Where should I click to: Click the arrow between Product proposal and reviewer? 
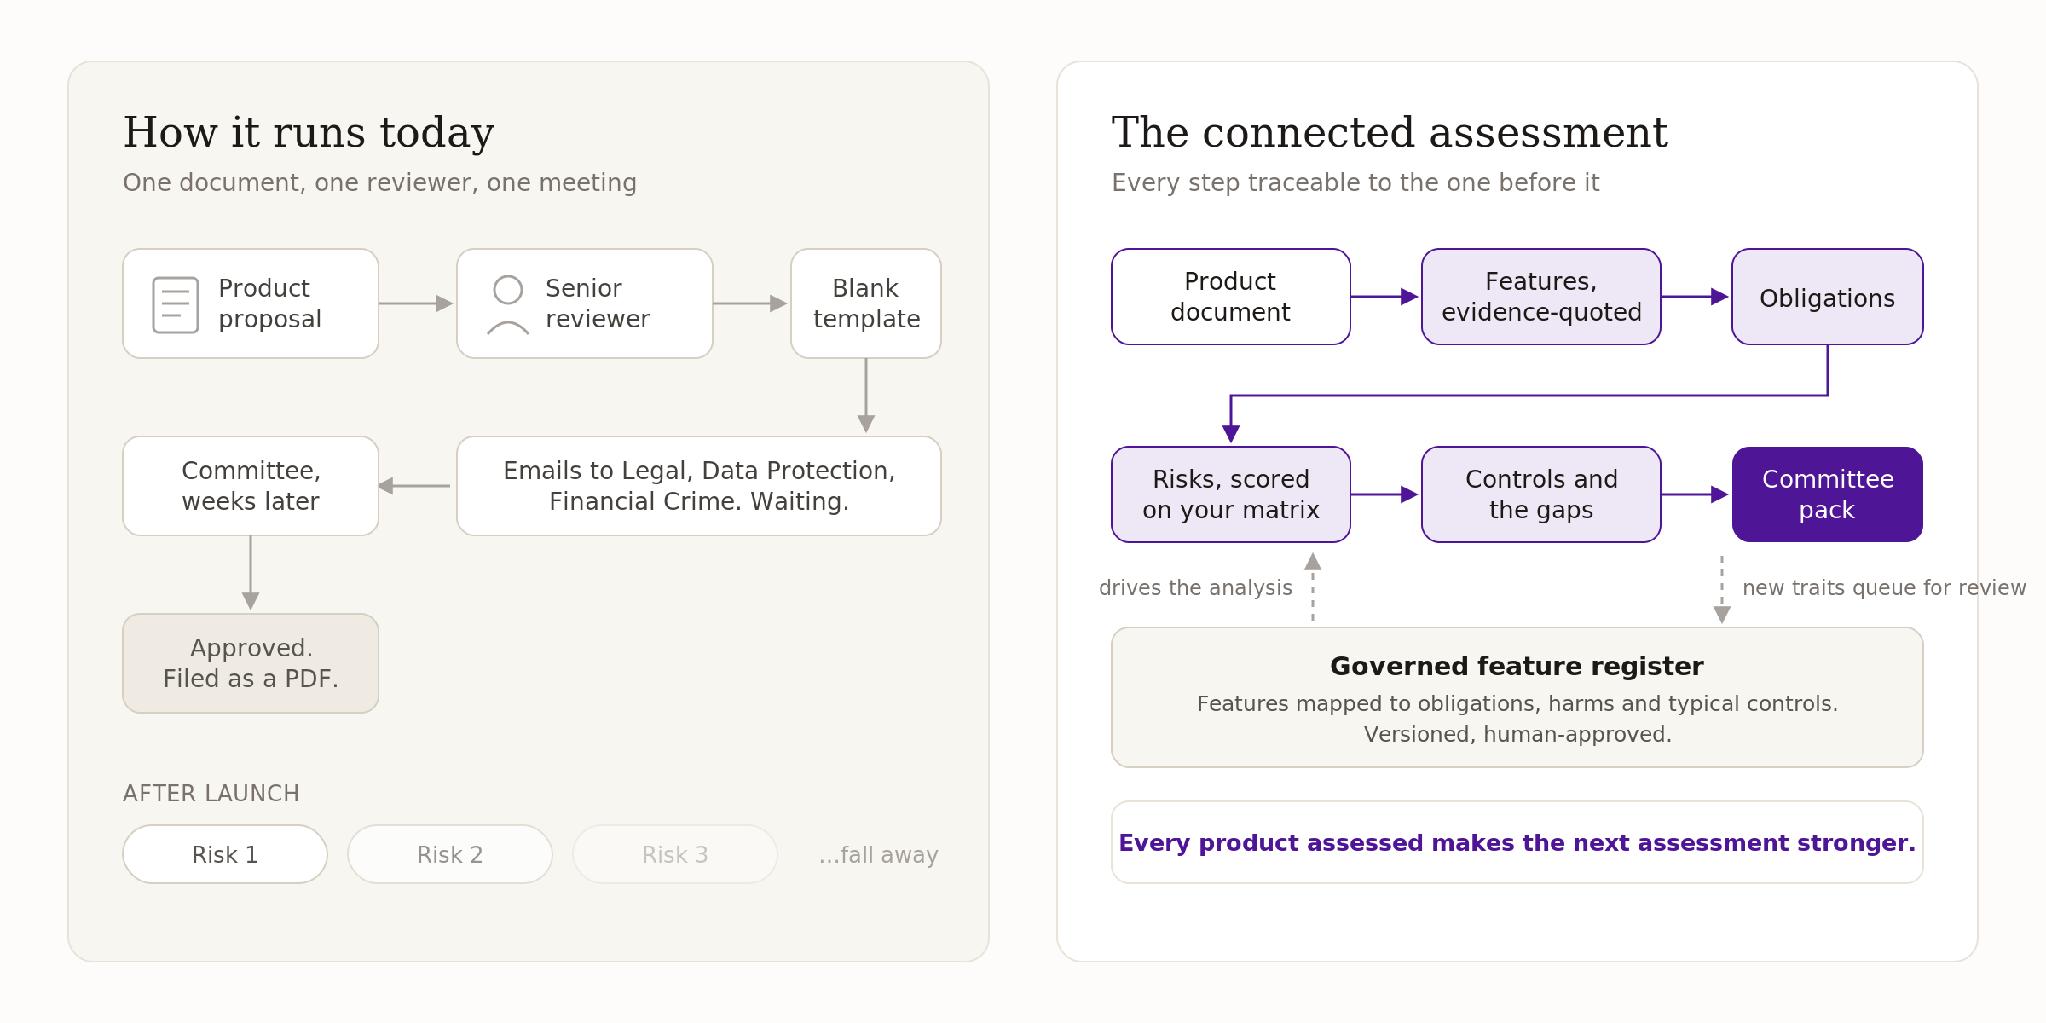click(x=417, y=303)
